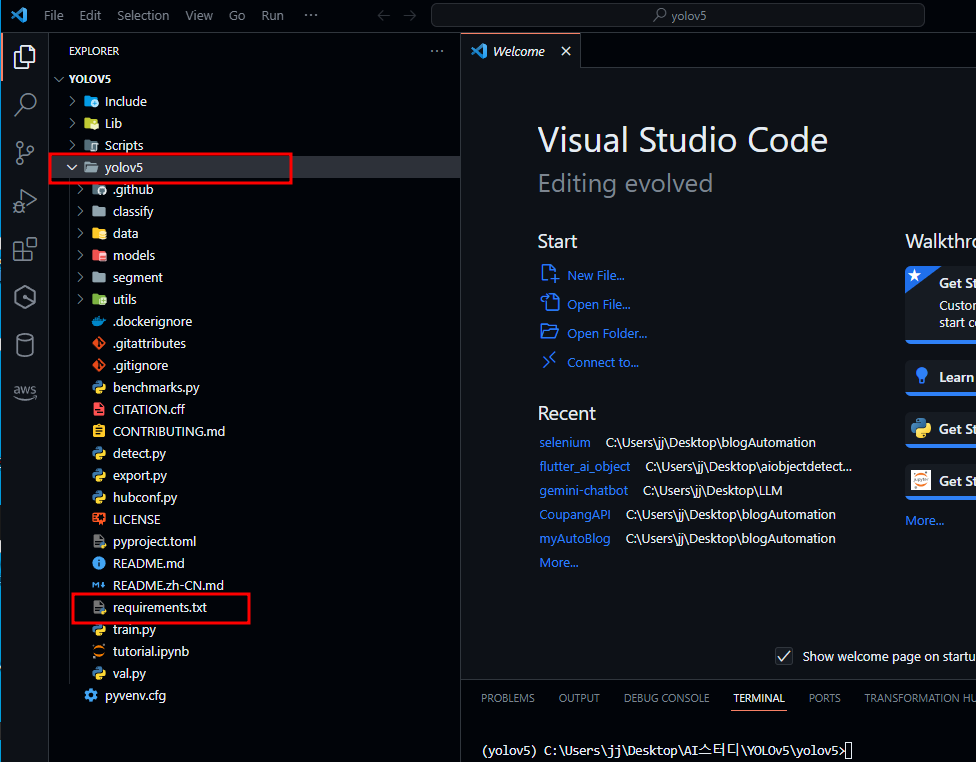Viewport: 976px width, 762px height.
Task: Click More... under Recent list
Action: pos(558,563)
